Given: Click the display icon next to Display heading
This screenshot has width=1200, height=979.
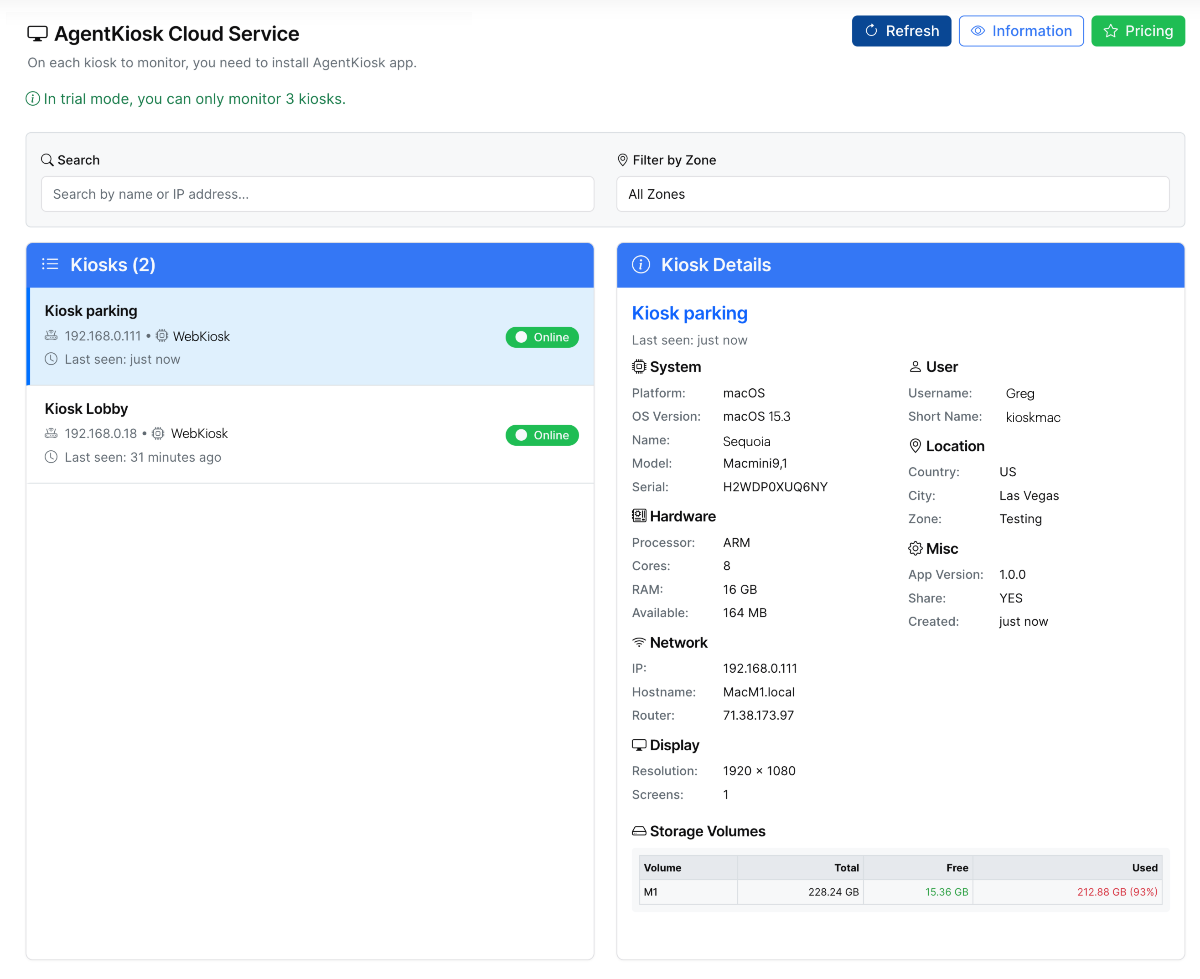Looking at the screenshot, I should (639, 745).
